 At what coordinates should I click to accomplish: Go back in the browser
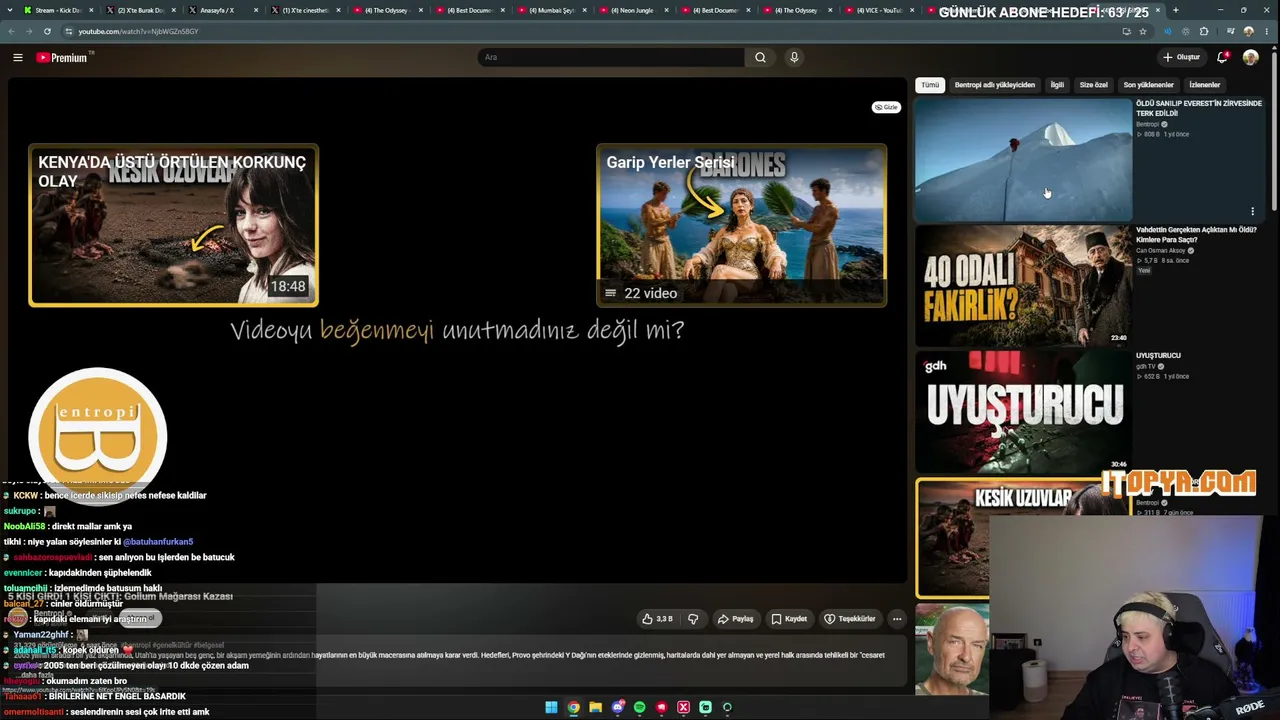pyautogui.click(x=12, y=31)
